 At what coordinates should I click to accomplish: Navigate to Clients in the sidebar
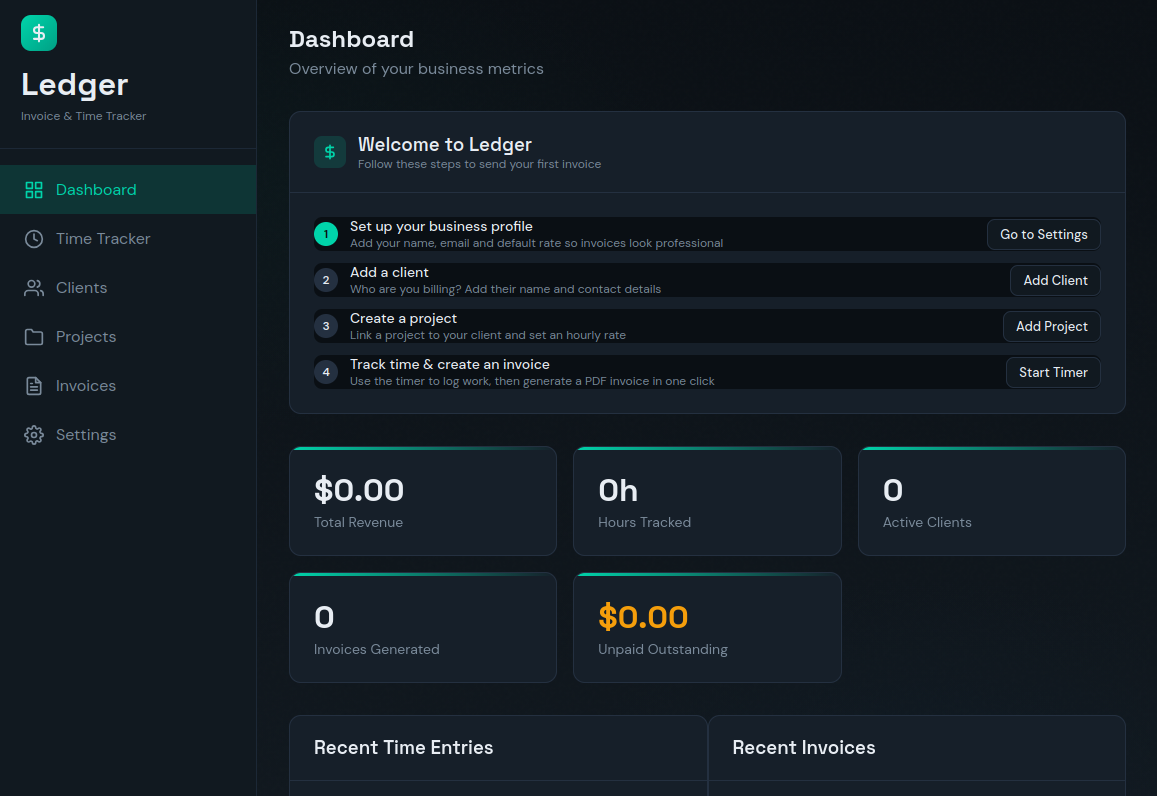128,288
